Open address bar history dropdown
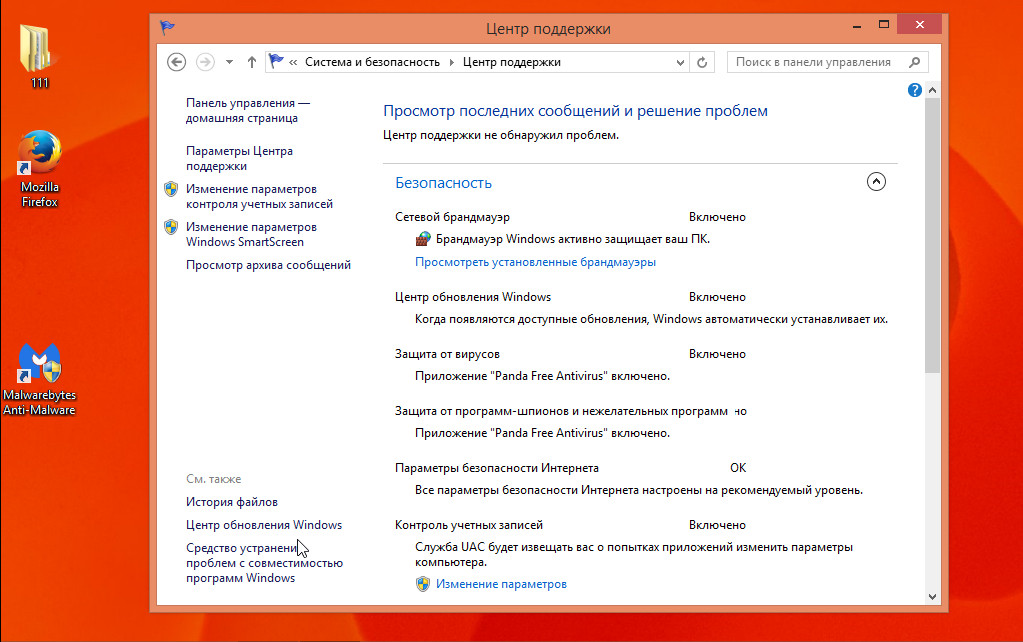1023x642 pixels. click(x=680, y=63)
